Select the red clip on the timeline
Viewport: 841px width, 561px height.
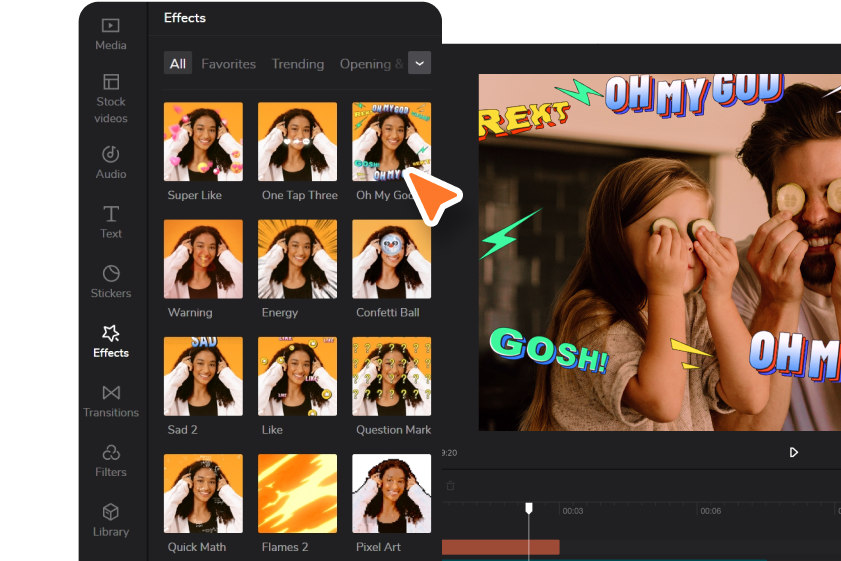coord(500,547)
